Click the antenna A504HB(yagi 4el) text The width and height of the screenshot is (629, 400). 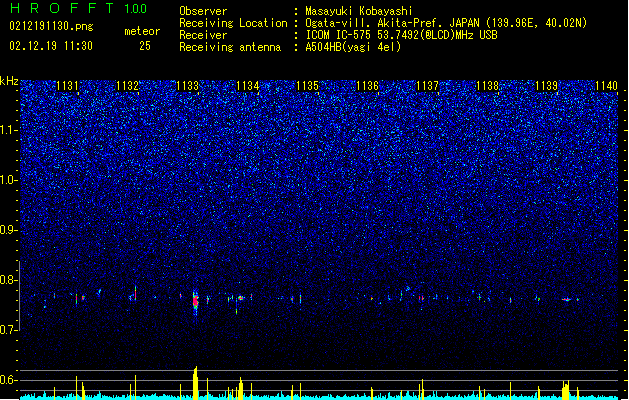(353, 47)
